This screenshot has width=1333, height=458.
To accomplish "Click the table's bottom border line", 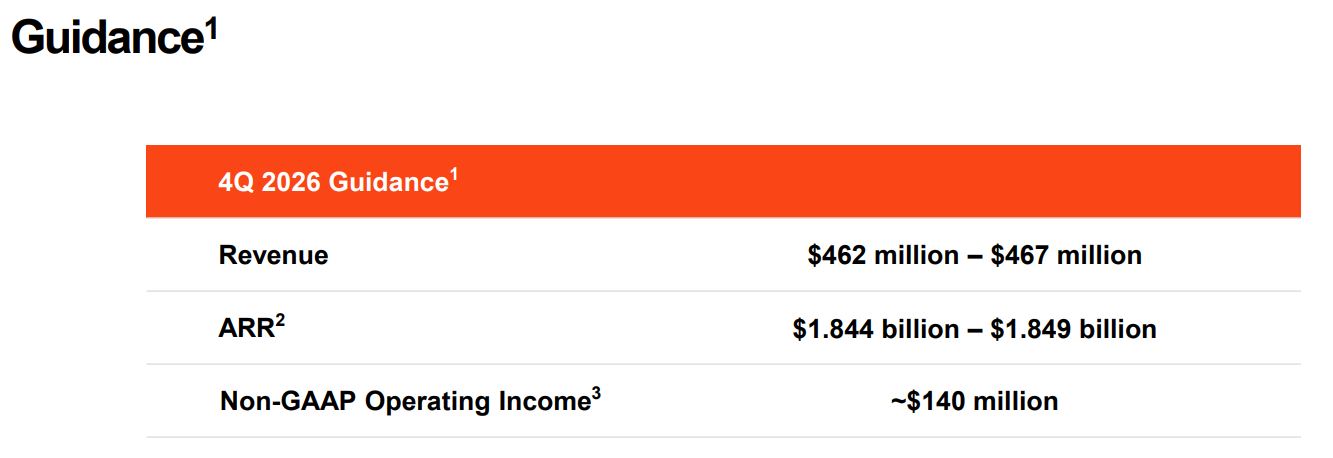I will tap(723, 437).
